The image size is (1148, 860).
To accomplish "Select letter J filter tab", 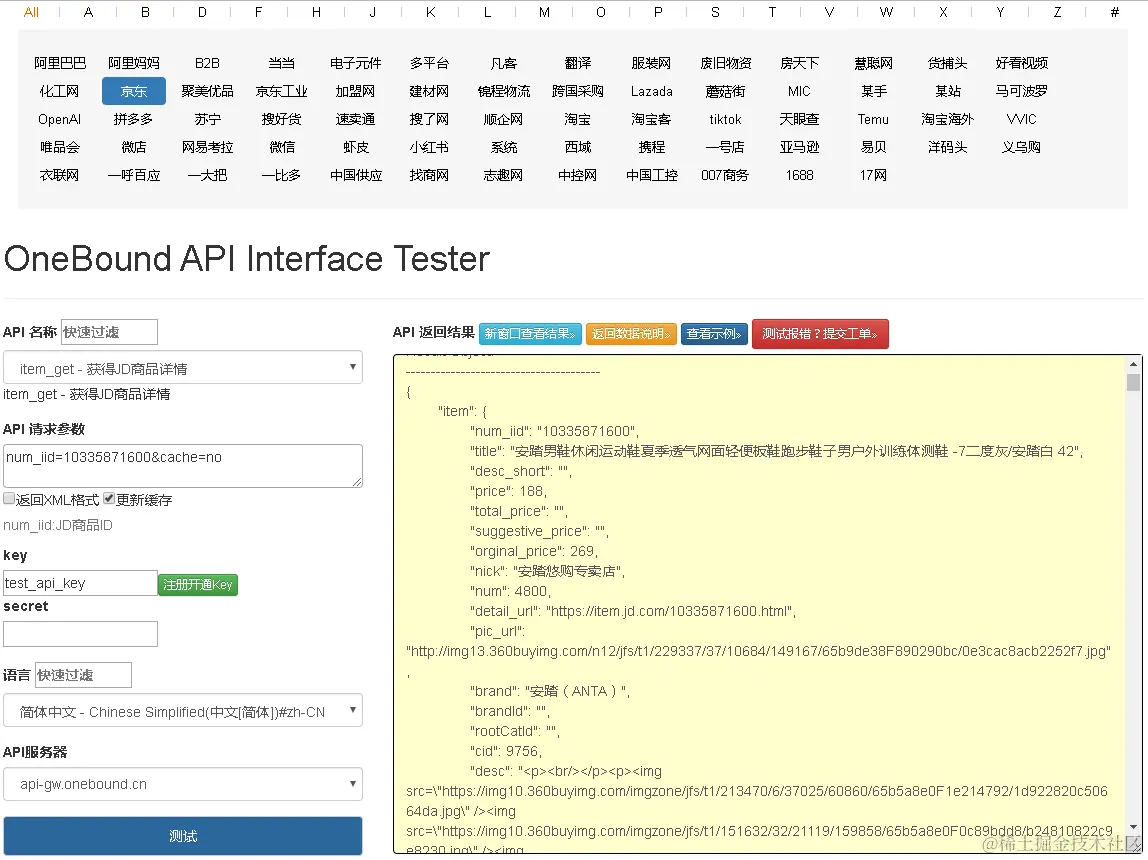I will (x=373, y=12).
